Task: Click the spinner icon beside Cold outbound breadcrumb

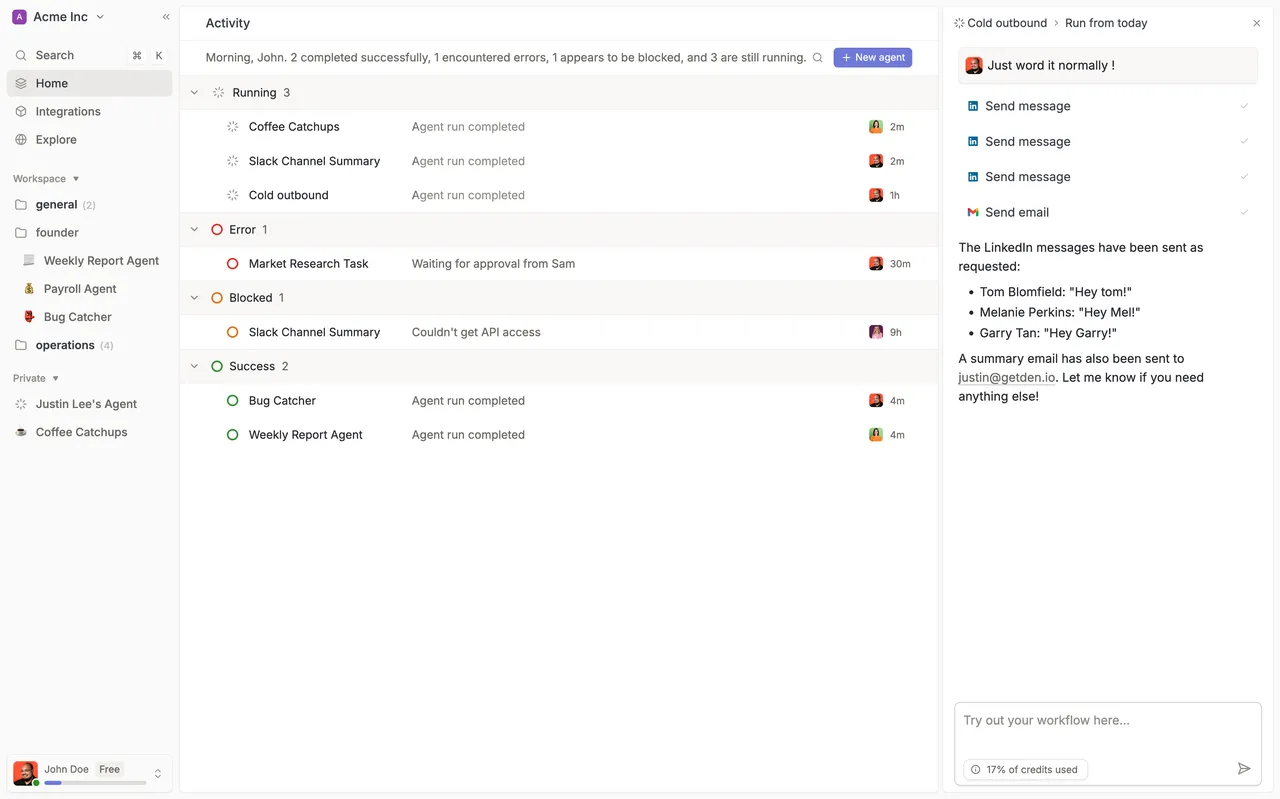Action: (959, 23)
